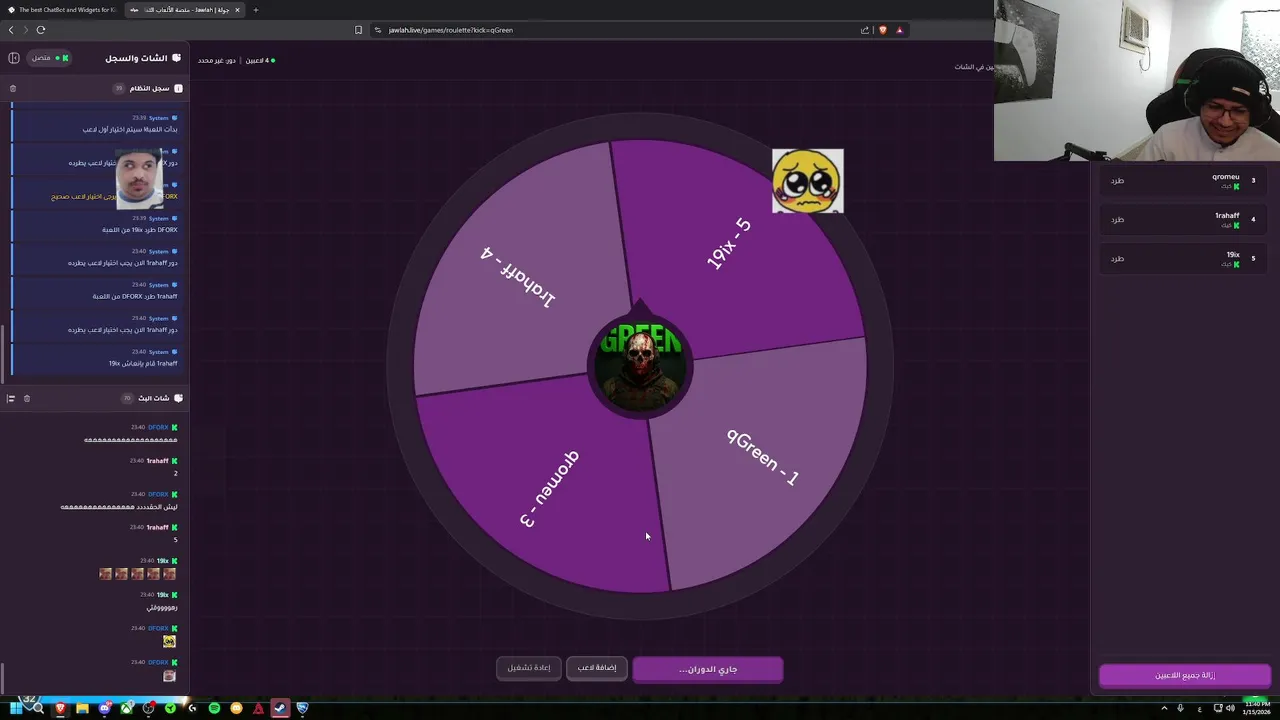Kick player 1rahaff from the list
The width and height of the screenshot is (1280, 720).
[1117, 220]
